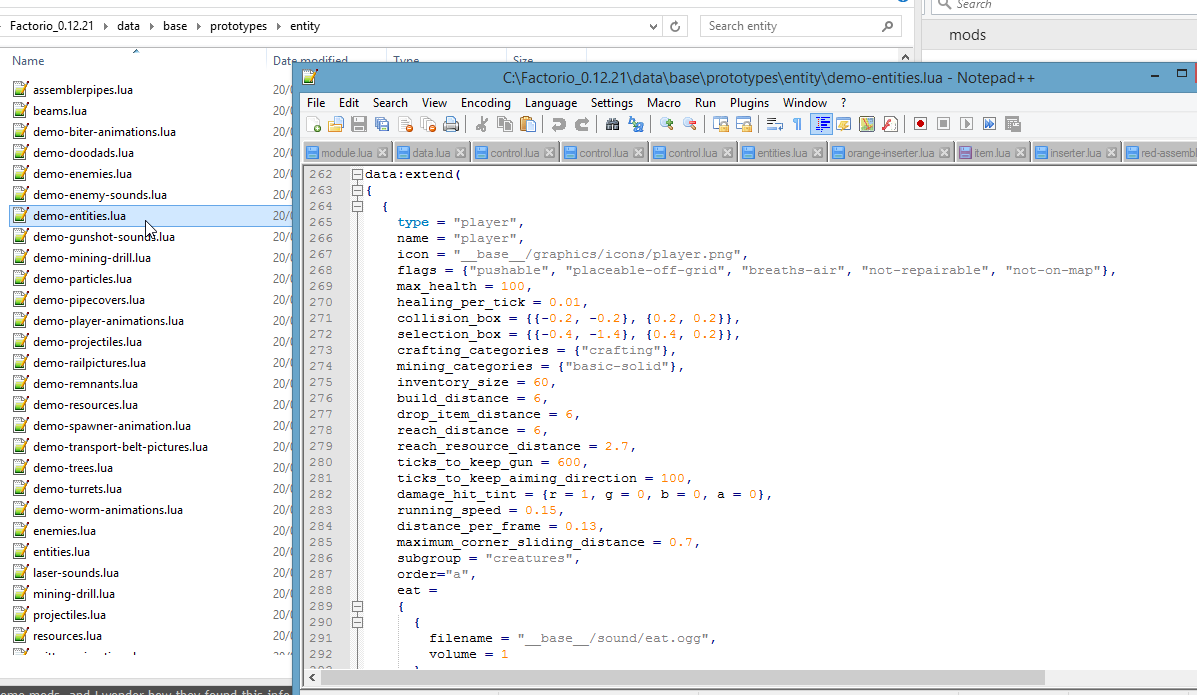This screenshot has height=695, width=1197.
Task: Click the Open file toolbar icon
Action: point(336,124)
